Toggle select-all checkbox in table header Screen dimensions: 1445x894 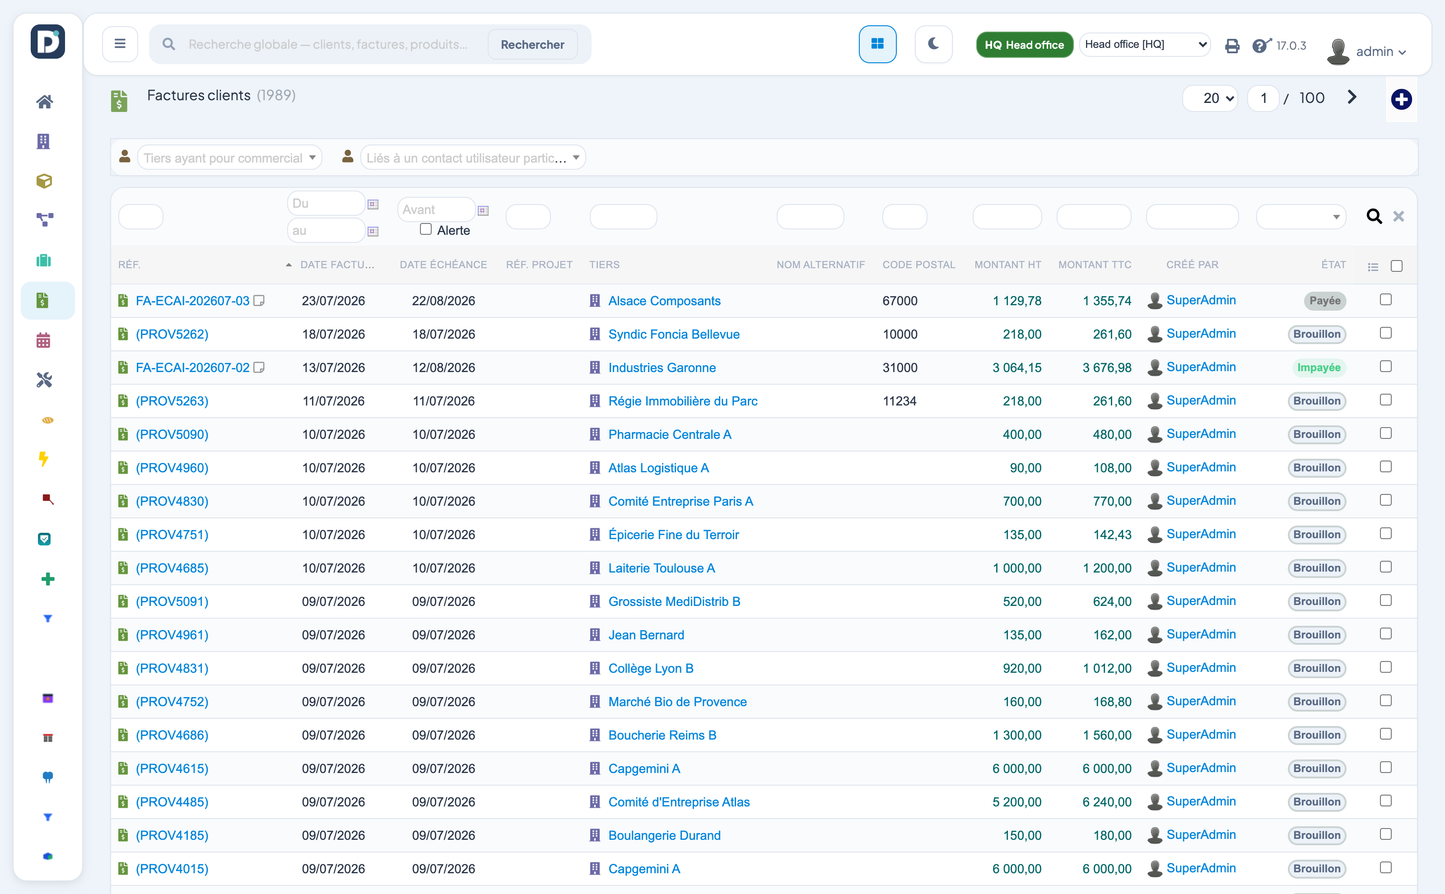1397,266
